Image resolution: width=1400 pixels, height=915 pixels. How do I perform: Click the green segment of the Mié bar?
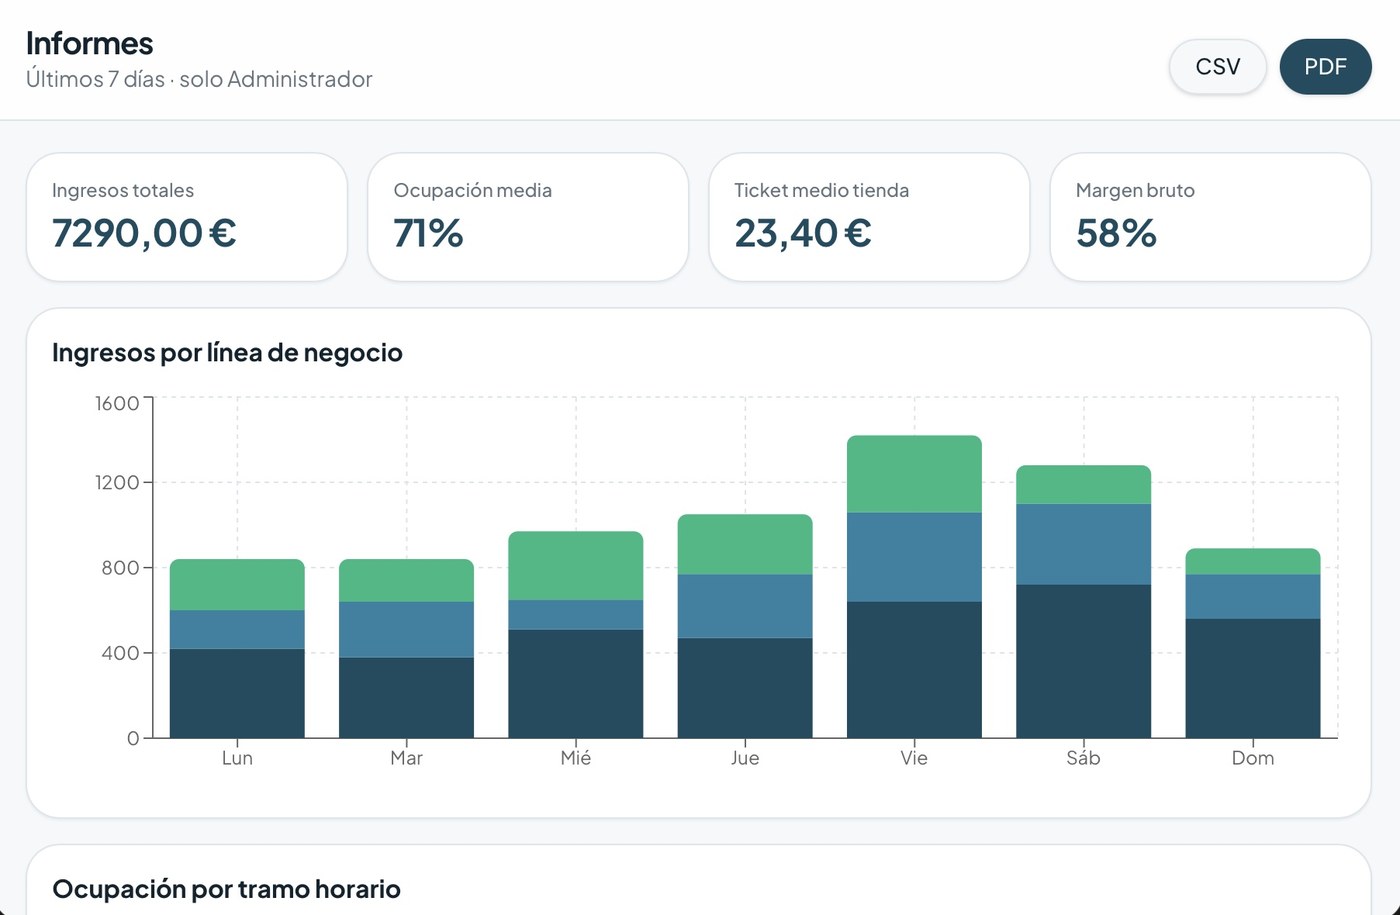(x=575, y=565)
